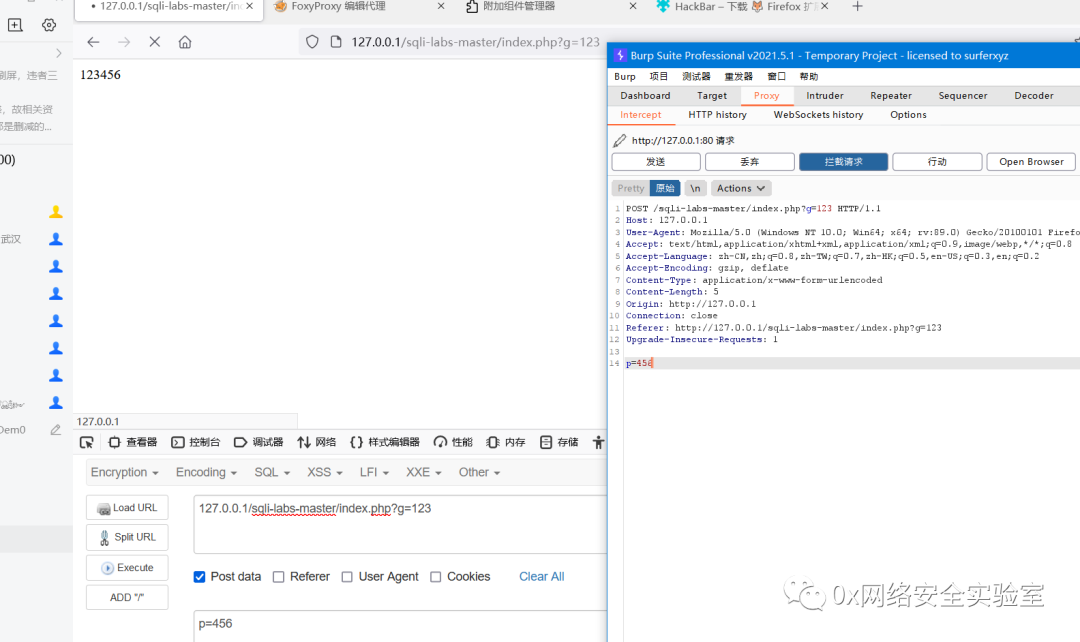Click the pencil edit icon beside request URL
This screenshot has width=1080, height=642.
pyautogui.click(x=620, y=141)
